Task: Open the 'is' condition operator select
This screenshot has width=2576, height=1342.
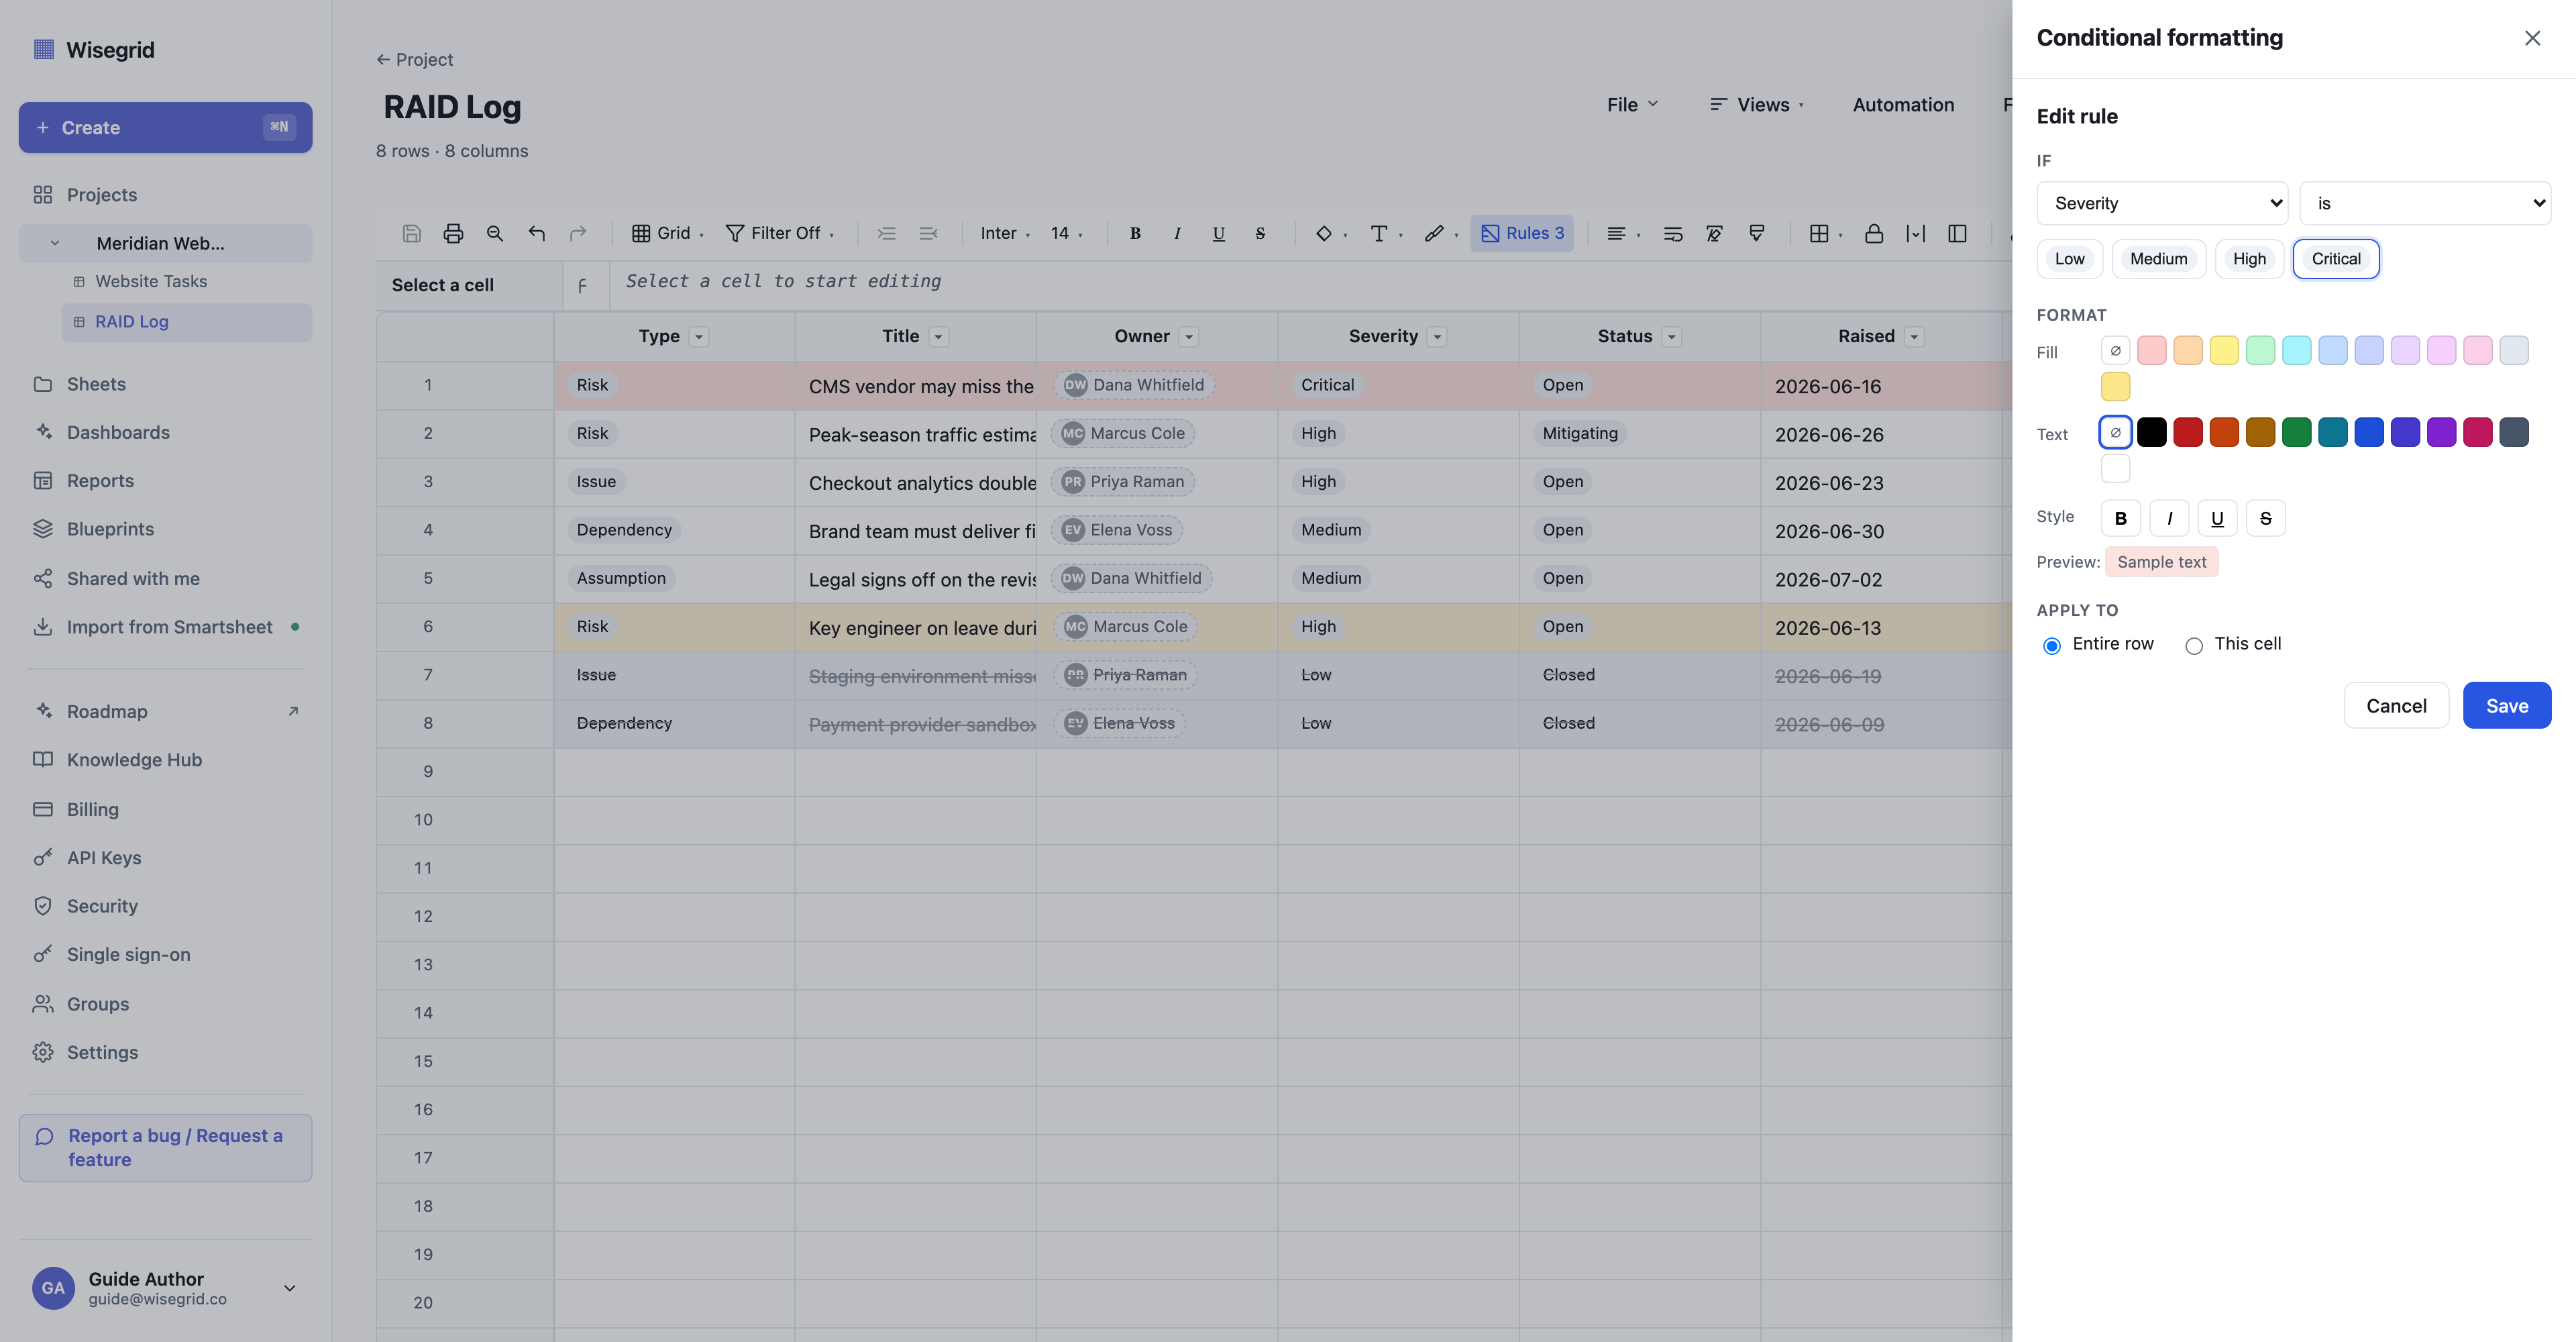Action: [x=2424, y=203]
